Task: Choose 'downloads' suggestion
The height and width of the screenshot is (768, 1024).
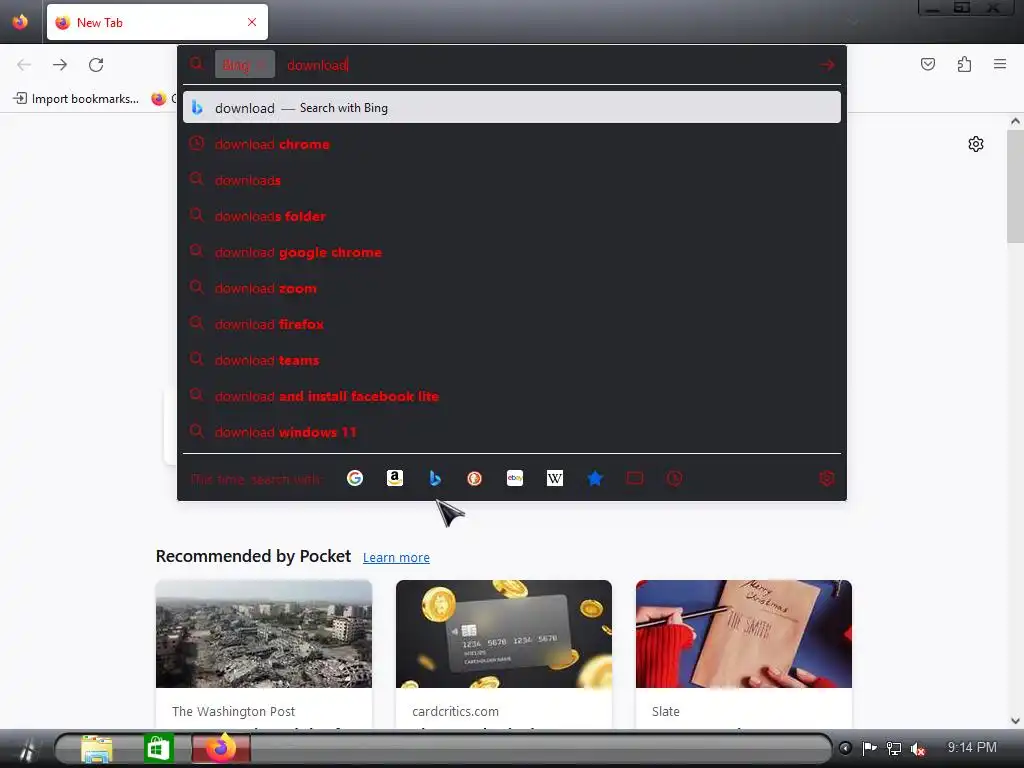Action: point(512,180)
